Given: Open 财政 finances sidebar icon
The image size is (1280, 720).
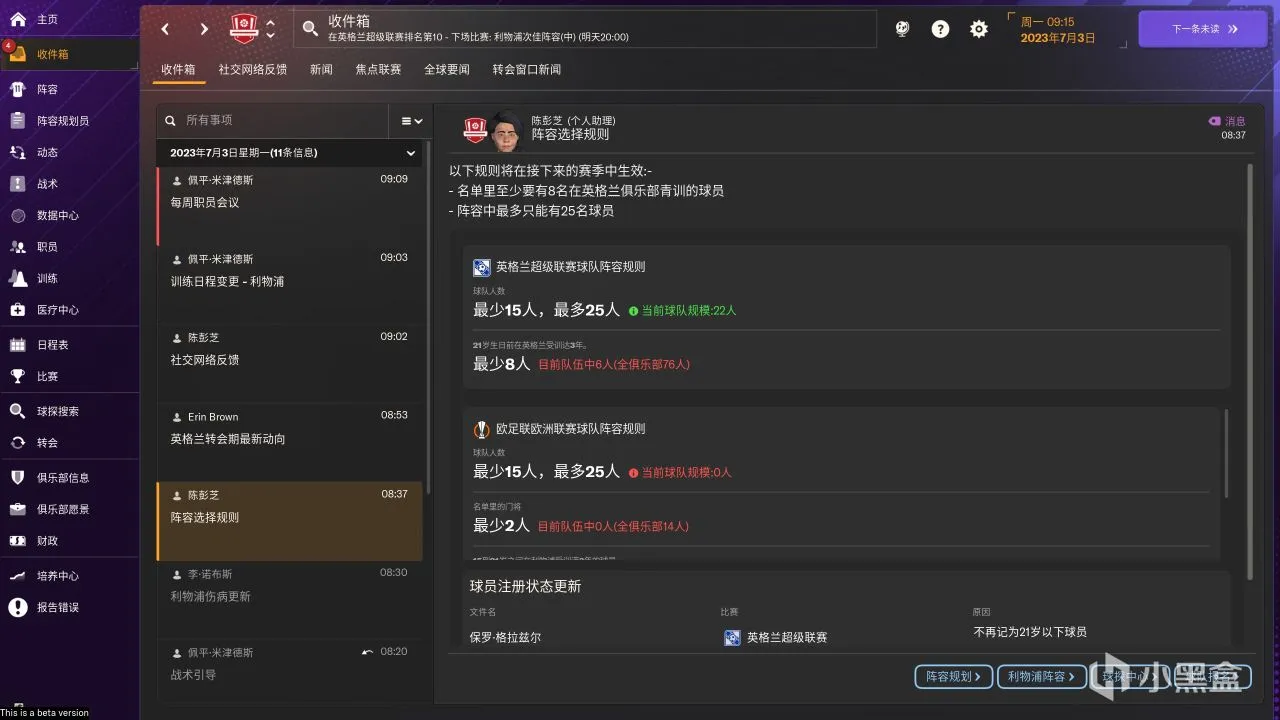Looking at the screenshot, I should coord(18,540).
